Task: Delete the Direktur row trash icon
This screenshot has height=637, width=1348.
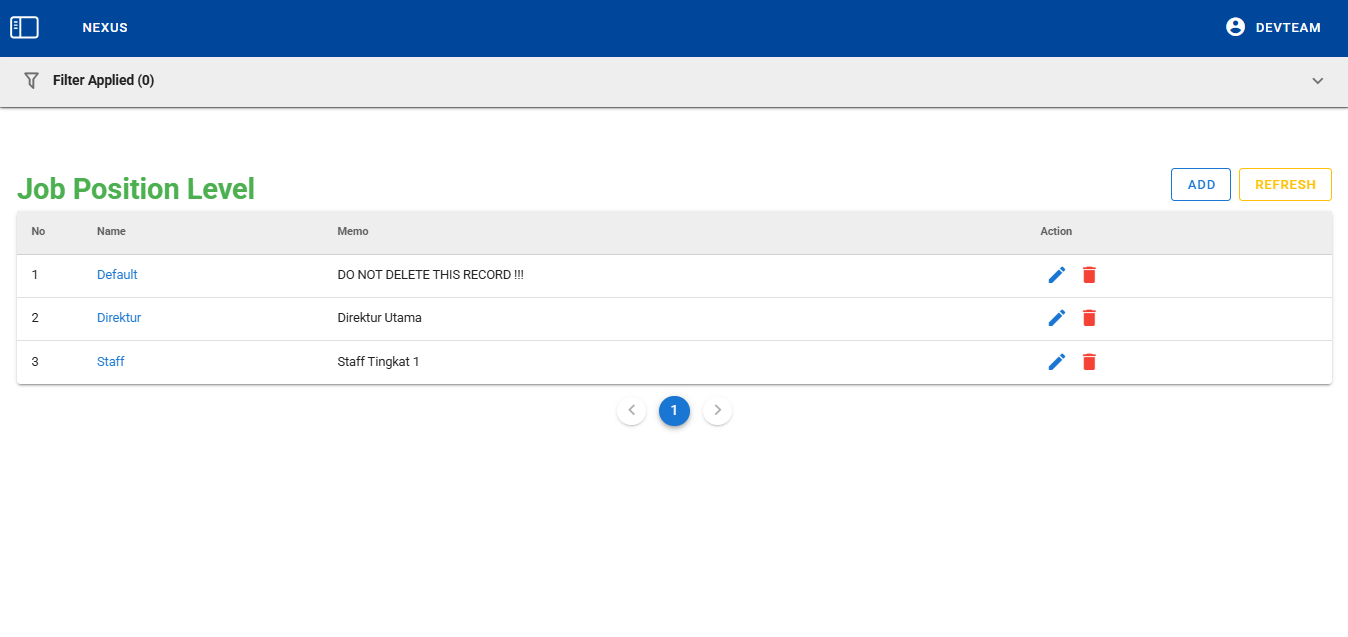Action: (1089, 318)
